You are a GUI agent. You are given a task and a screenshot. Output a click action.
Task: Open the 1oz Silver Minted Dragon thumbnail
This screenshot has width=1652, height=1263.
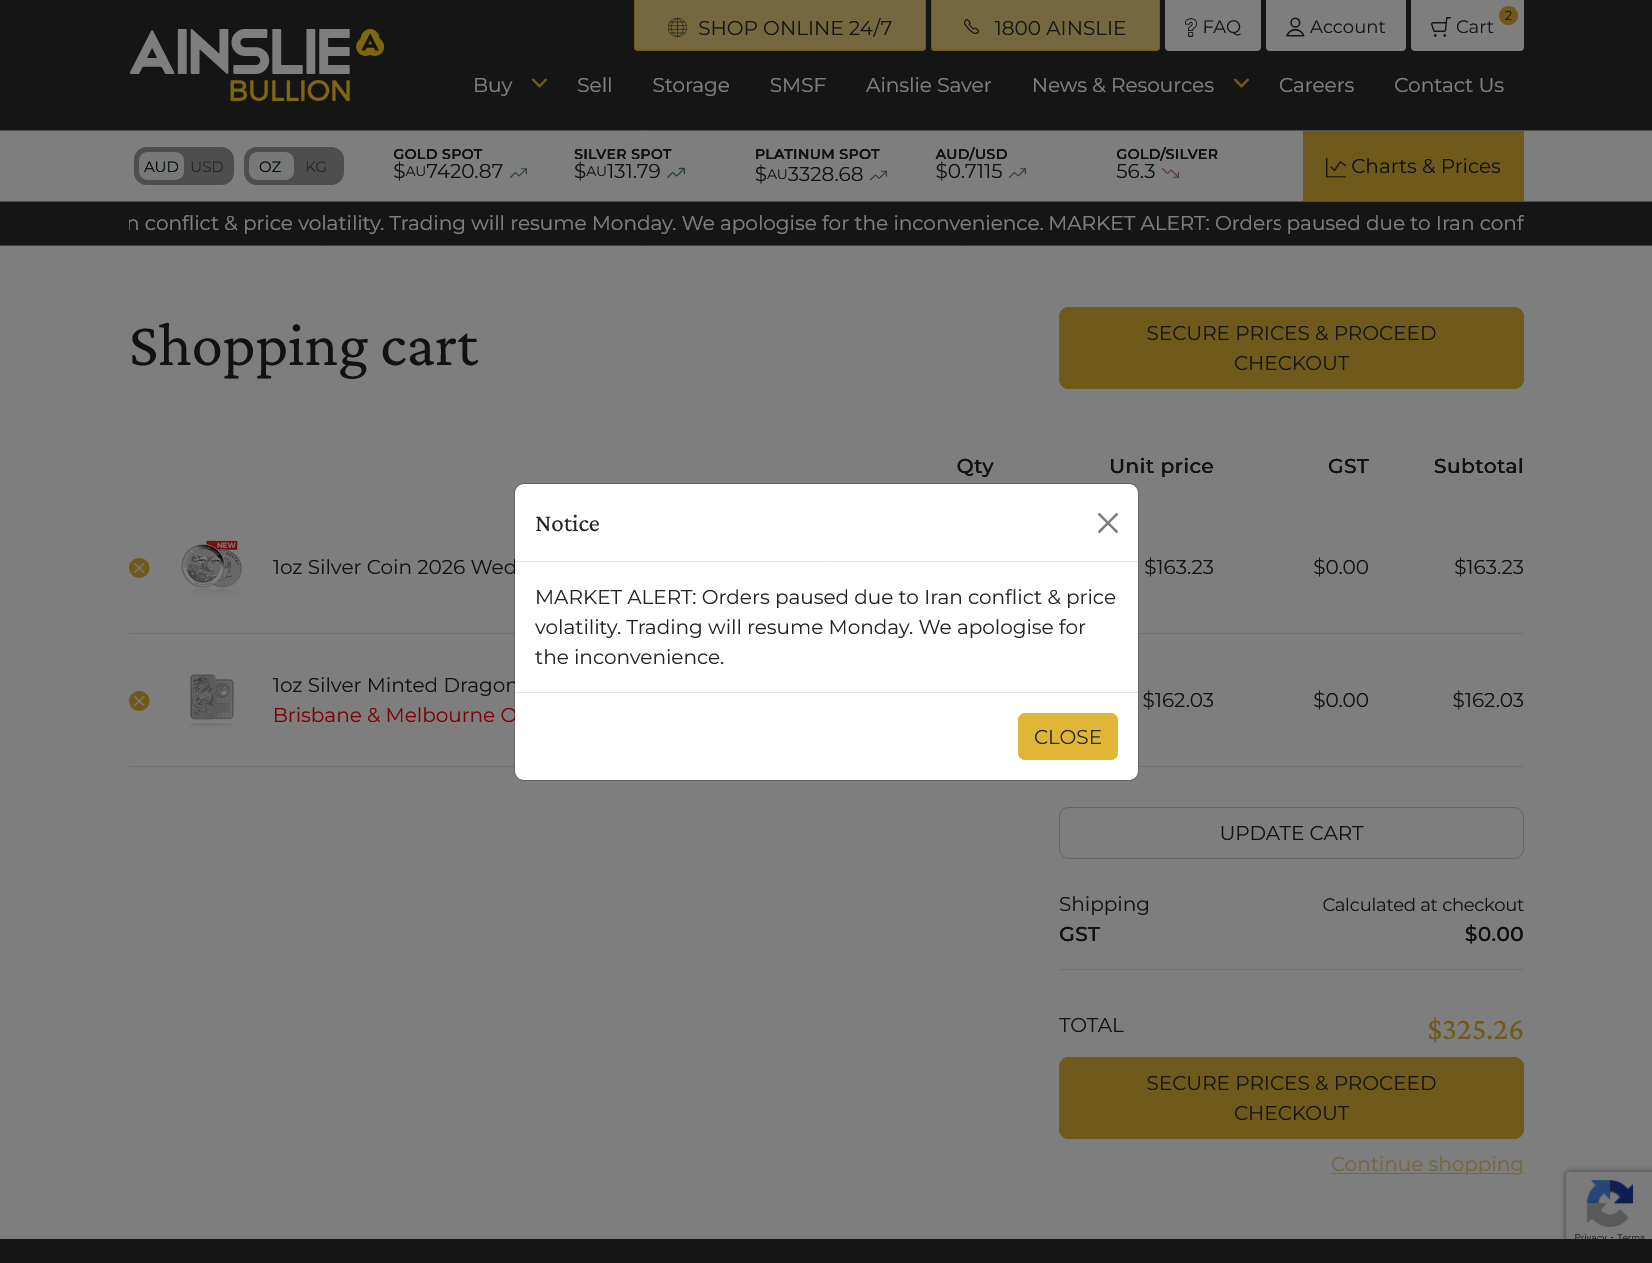coord(212,698)
